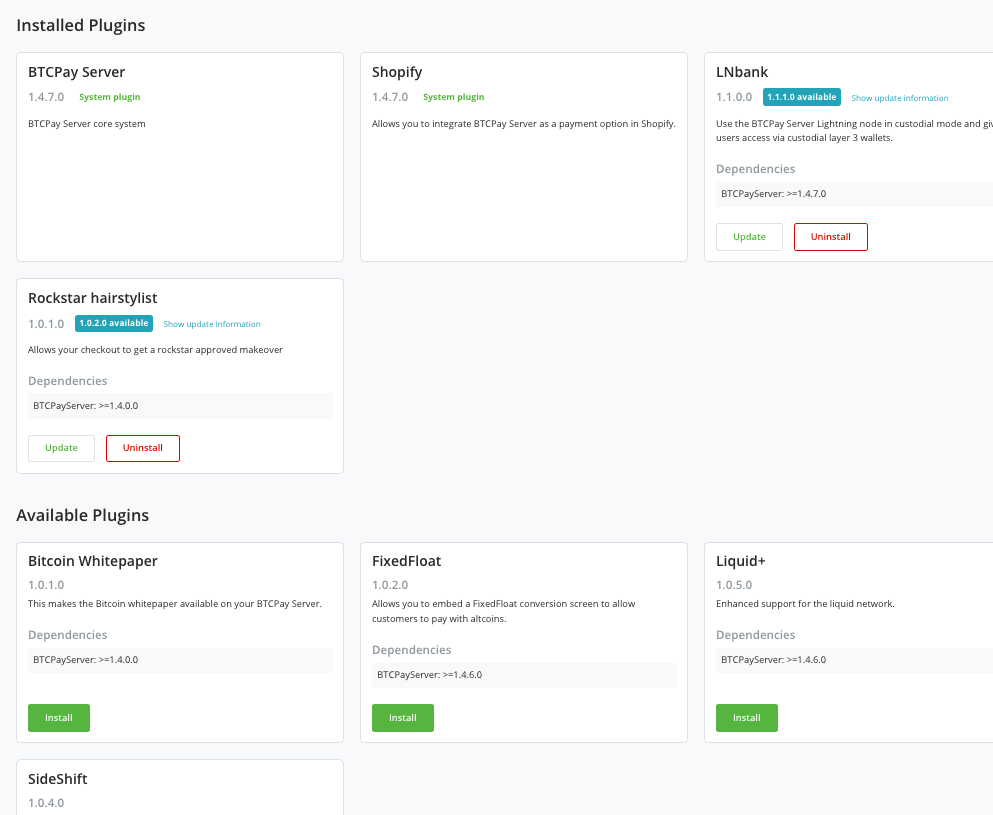Click 'Dependencies' label on Bitcoin Whitepaper card
The height and width of the screenshot is (815, 993).
tap(68, 635)
